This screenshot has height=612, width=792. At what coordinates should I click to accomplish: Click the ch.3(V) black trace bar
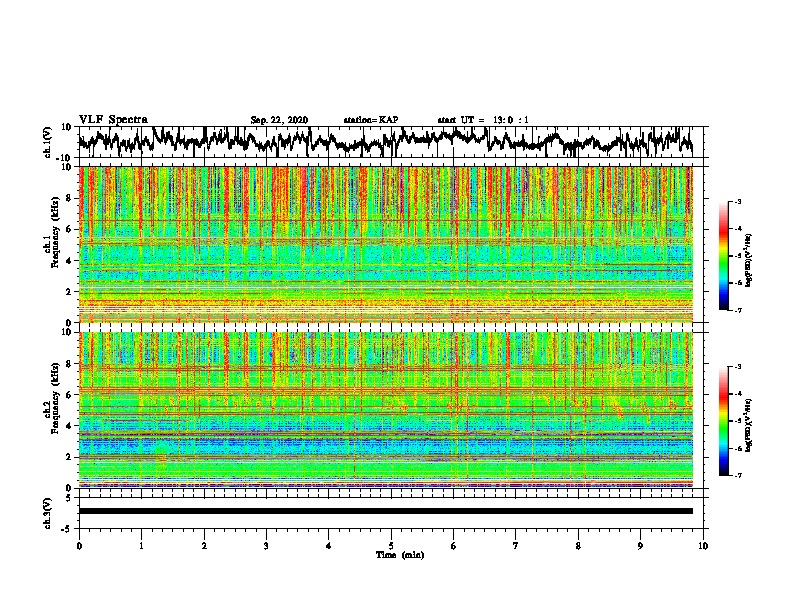click(386, 511)
